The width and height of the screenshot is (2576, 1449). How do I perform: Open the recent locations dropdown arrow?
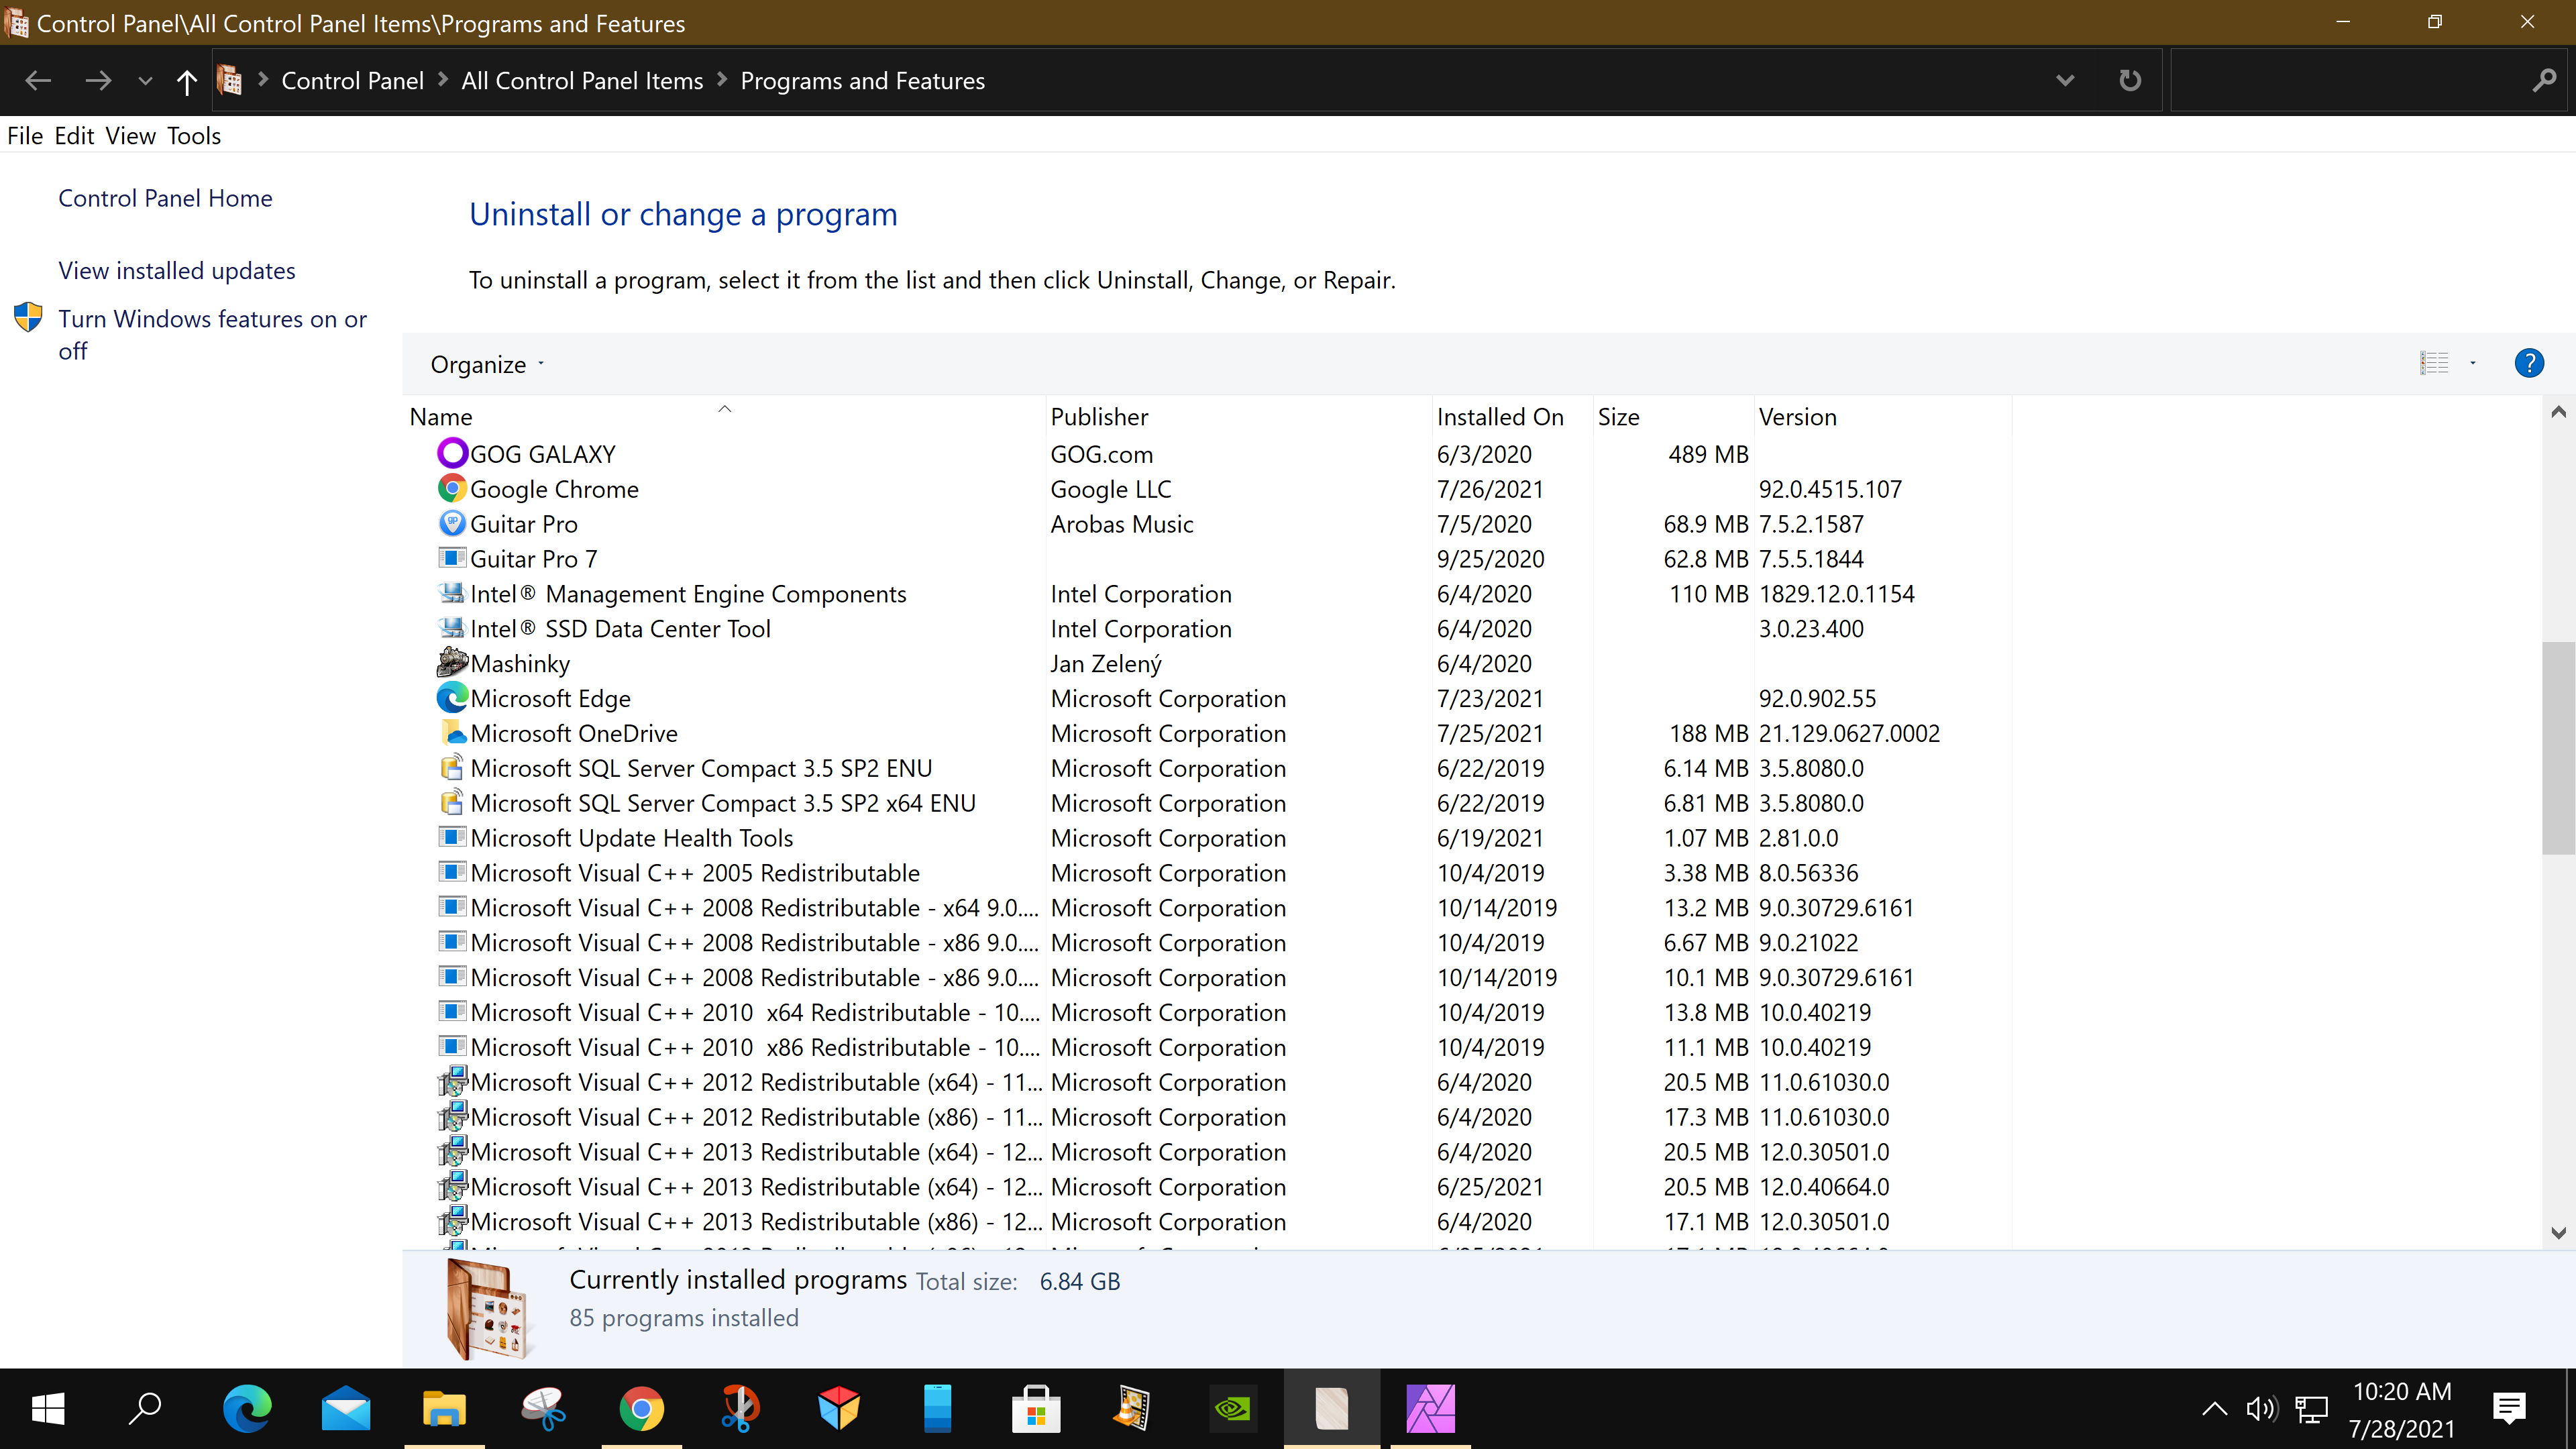pos(146,82)
